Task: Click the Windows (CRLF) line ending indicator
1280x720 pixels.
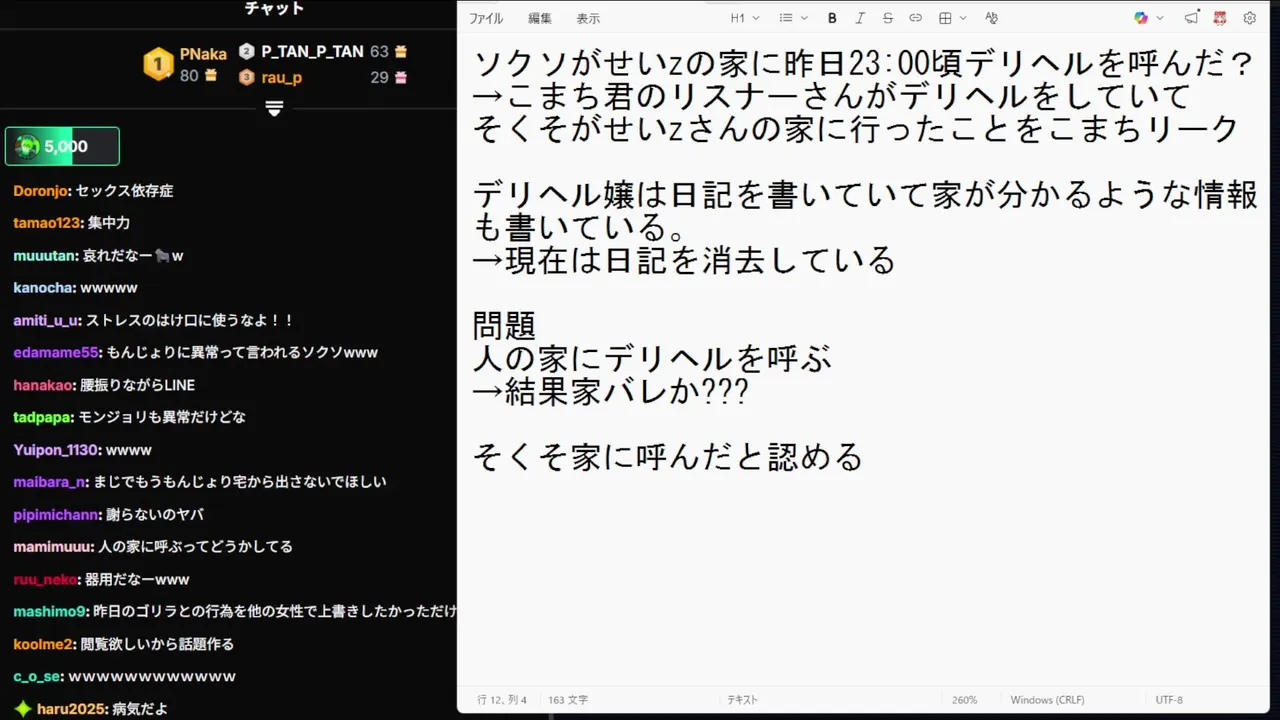Action: tap(1047, 700)
